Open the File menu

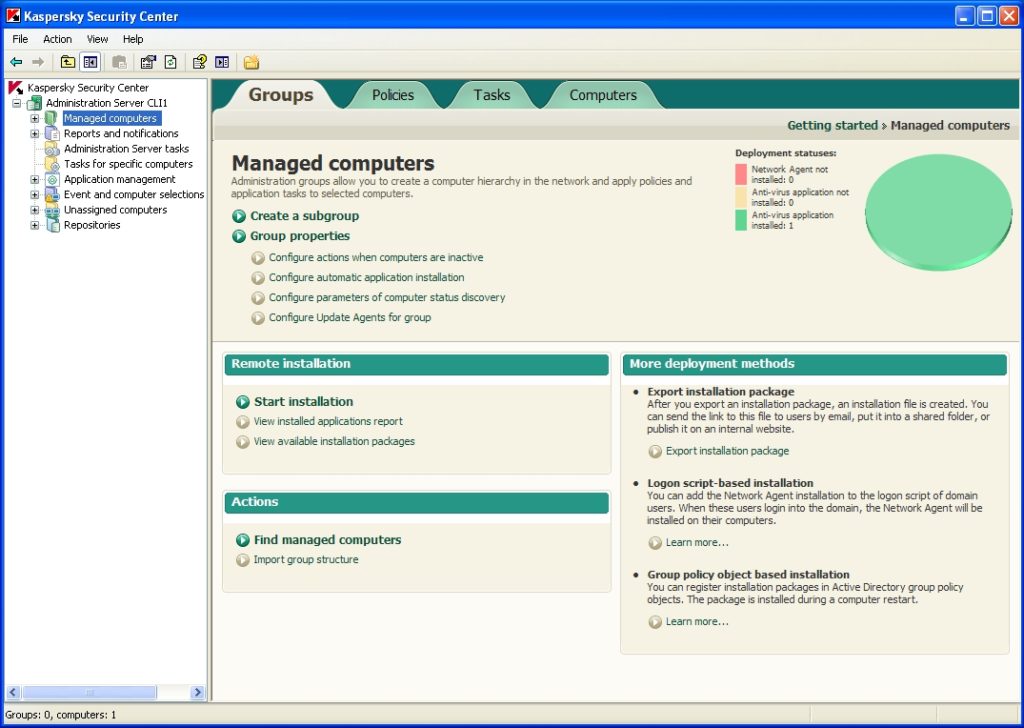[20, 39]
